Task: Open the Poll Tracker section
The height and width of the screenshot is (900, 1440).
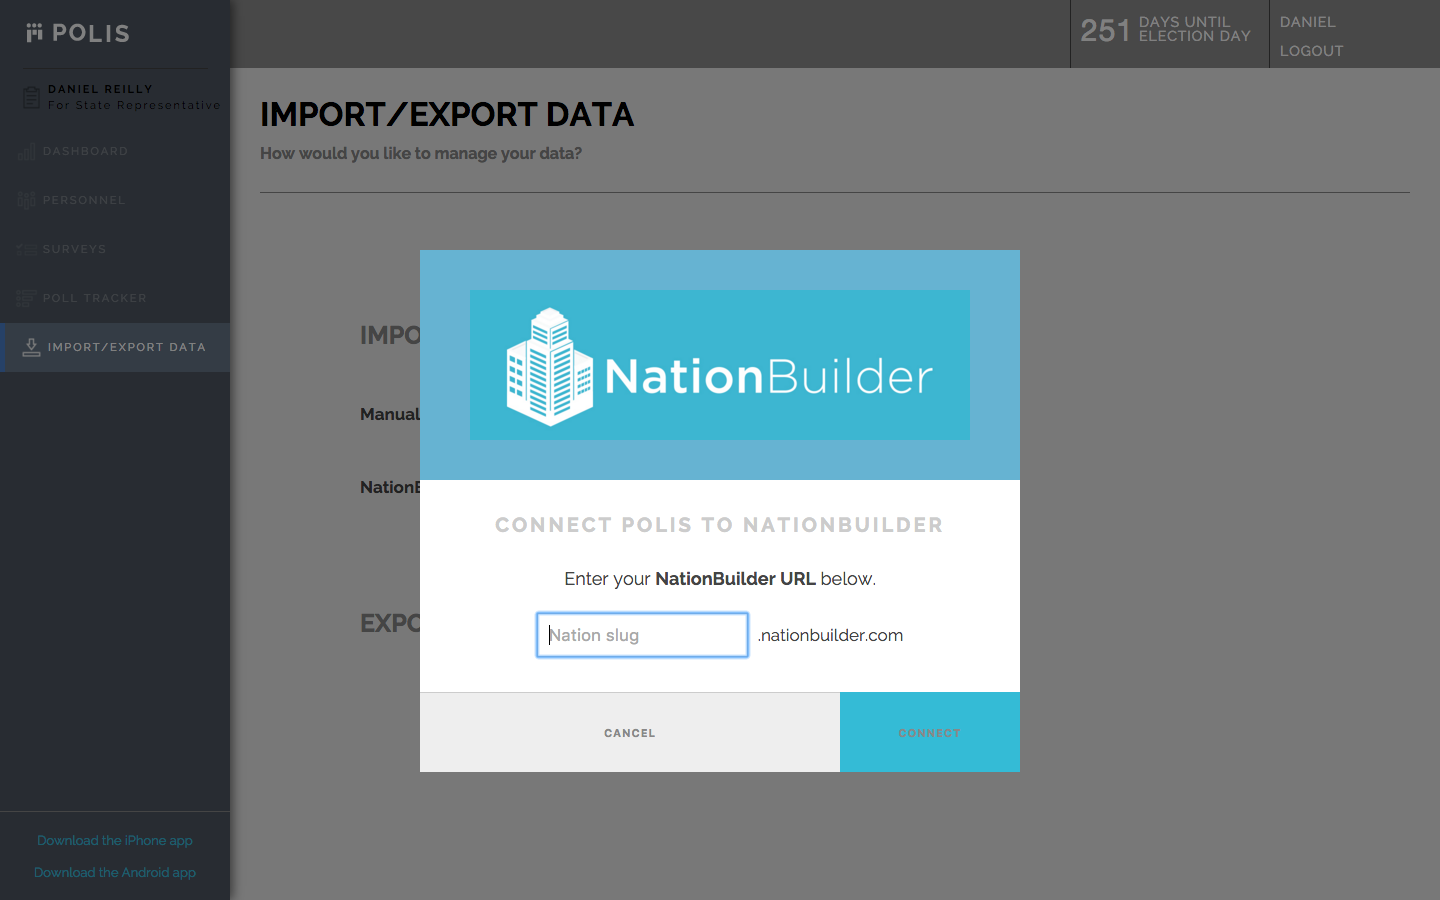Action: click(115, 298)
